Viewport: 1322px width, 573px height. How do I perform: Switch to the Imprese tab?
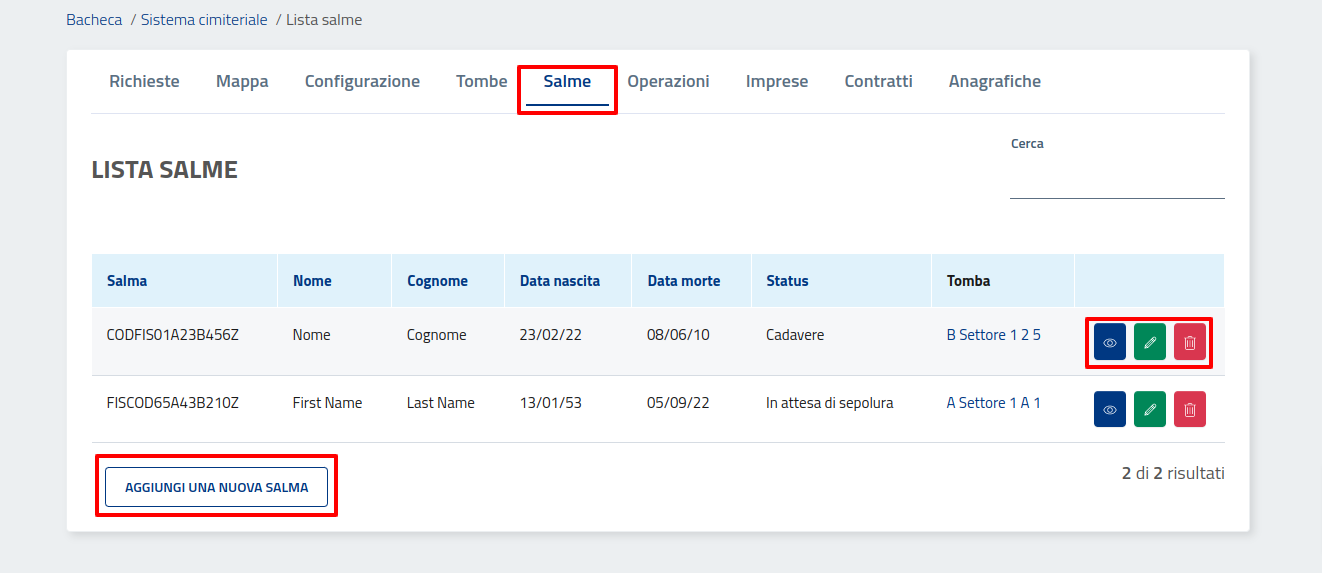(776, 82)
